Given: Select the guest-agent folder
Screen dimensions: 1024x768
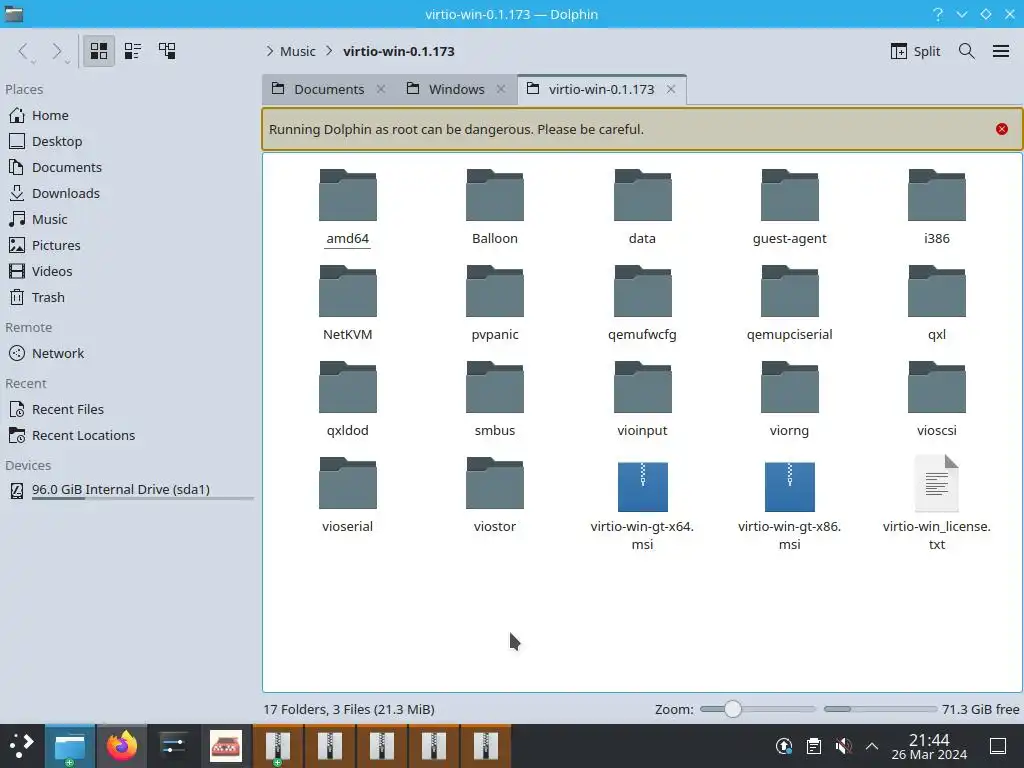Looking at the screenshot, I should click(x=790, y=208).
